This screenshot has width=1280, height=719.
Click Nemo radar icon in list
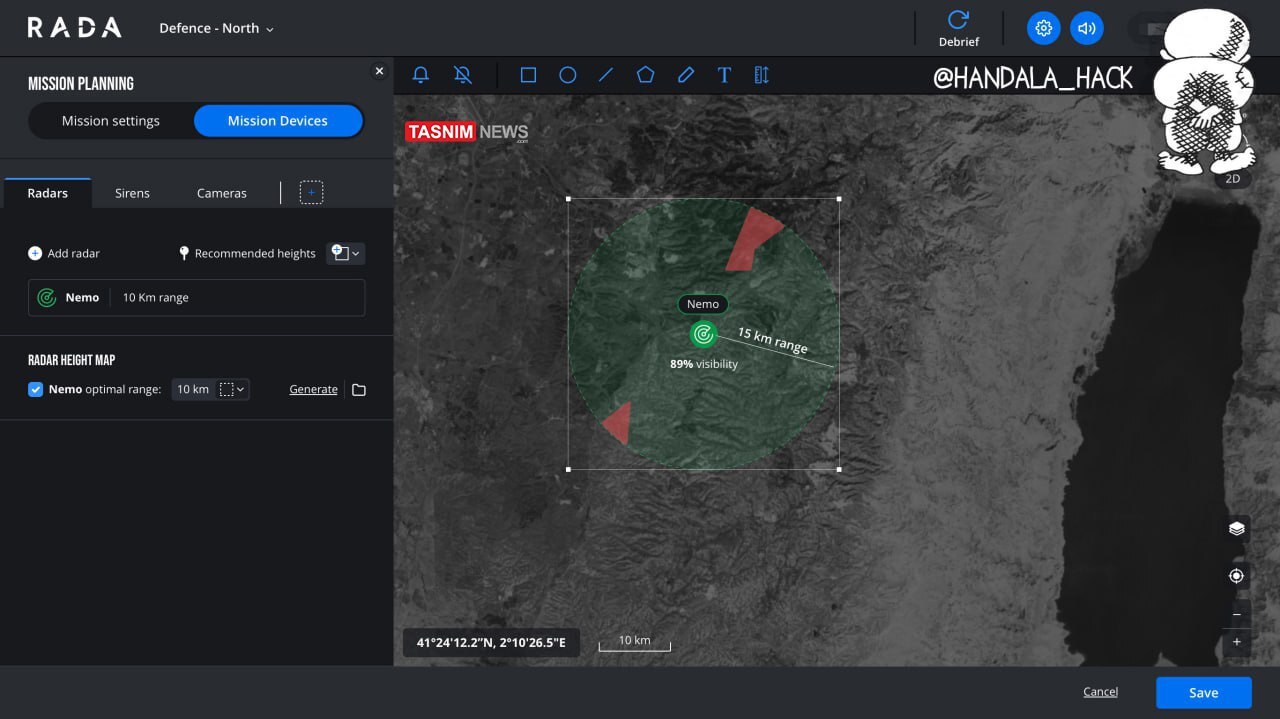click(46, 298)
